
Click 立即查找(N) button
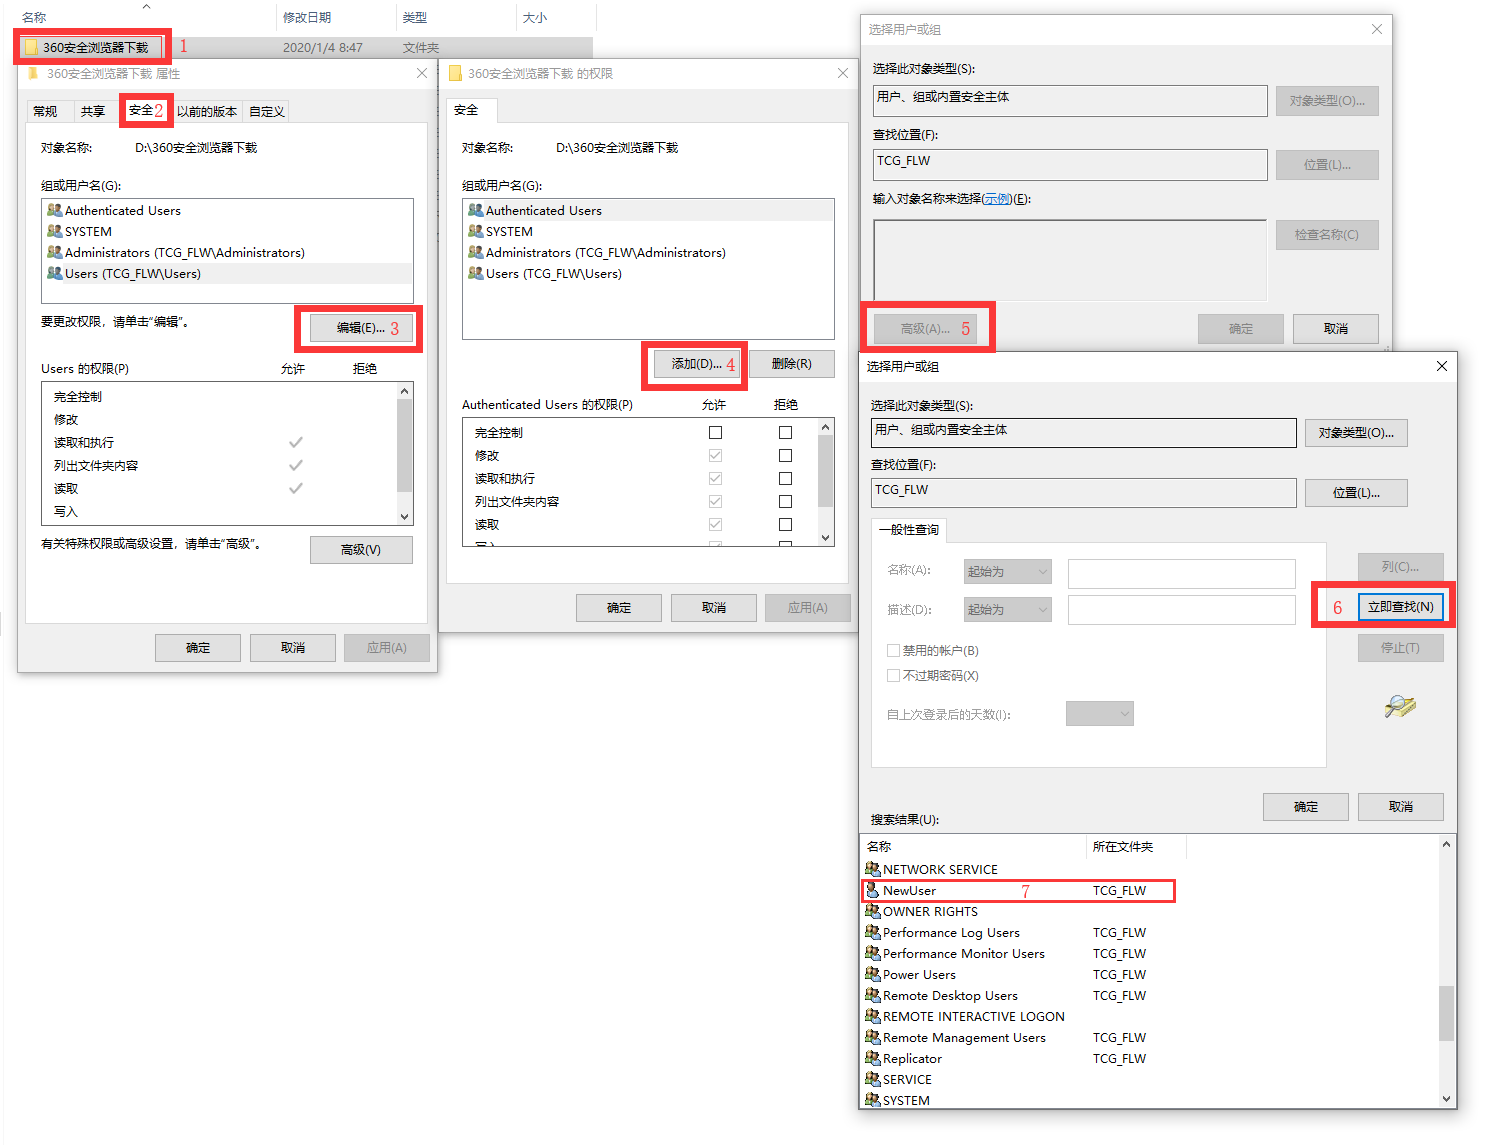pos(1400,607)
